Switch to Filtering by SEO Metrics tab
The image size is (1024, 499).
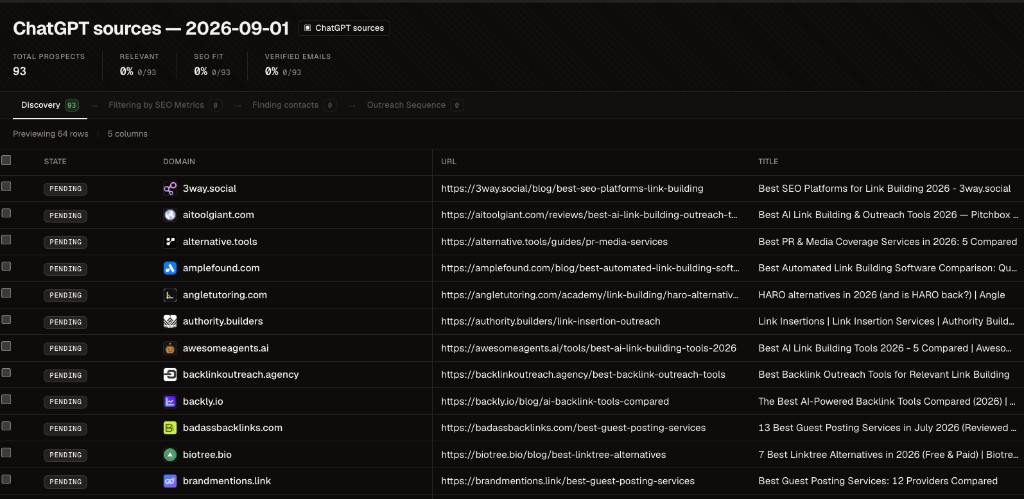[x=165, y=105]
